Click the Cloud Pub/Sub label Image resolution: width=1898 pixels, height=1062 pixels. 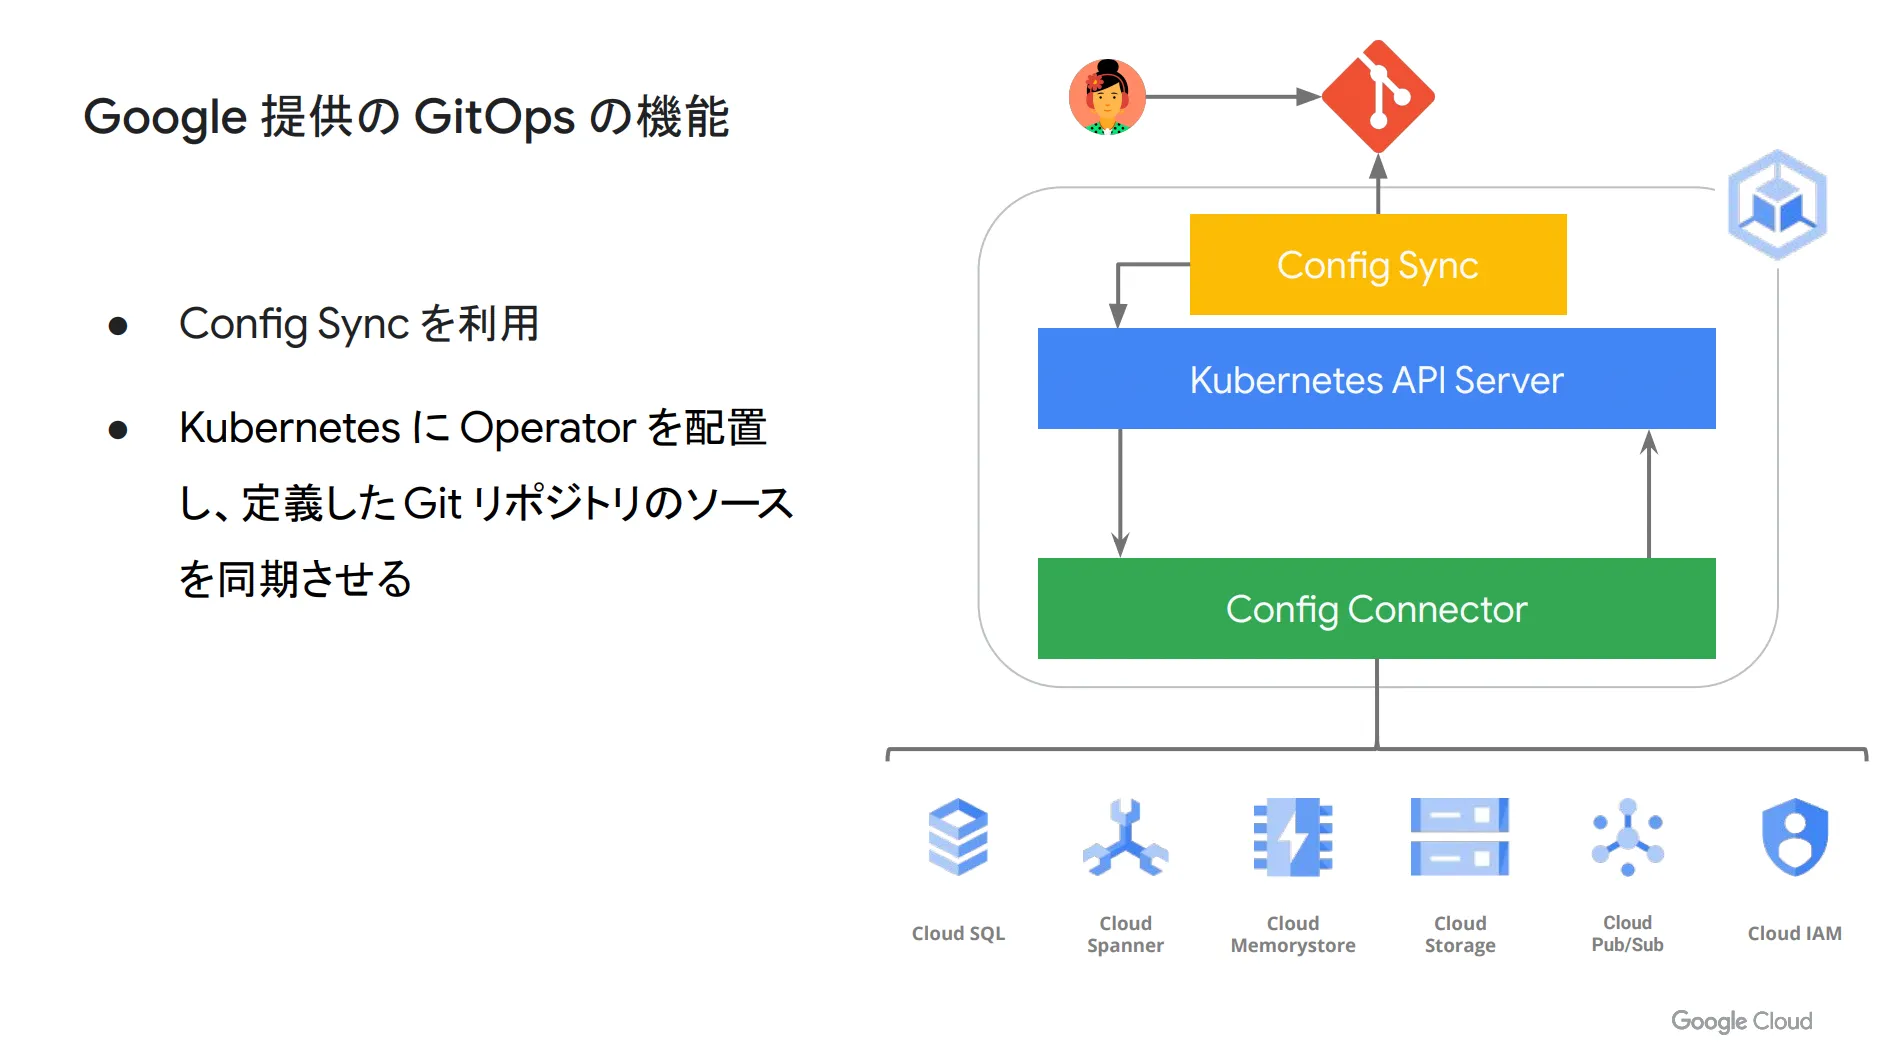tap(1628, 933)
